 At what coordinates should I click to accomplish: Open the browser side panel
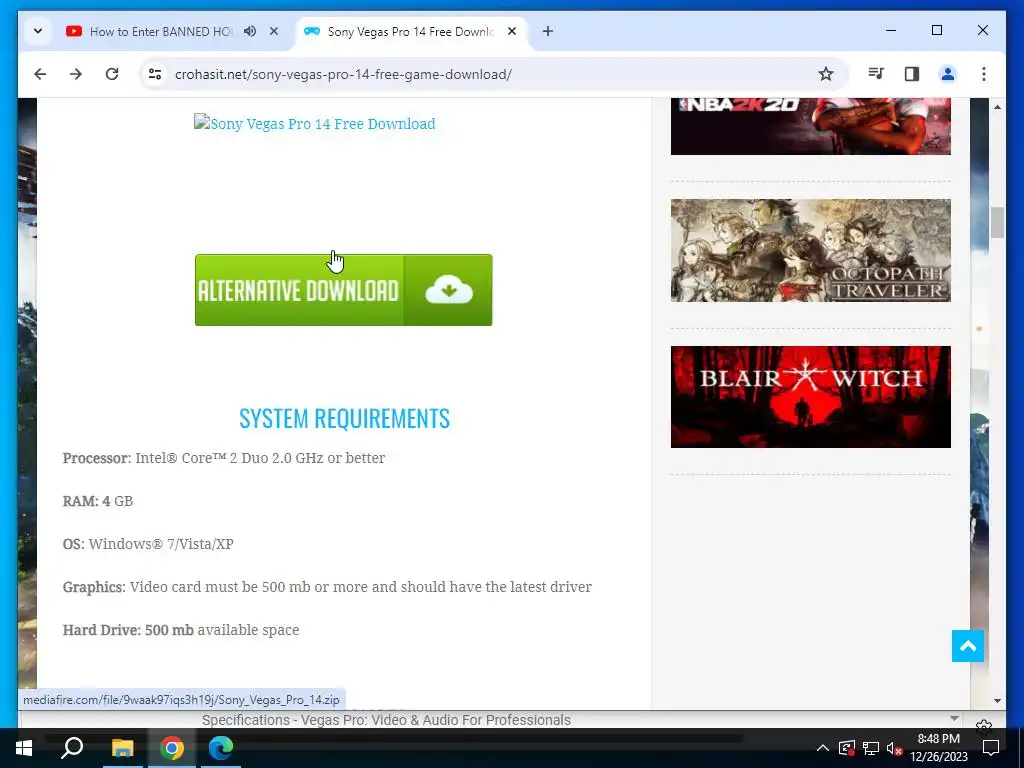coord(912,74)
